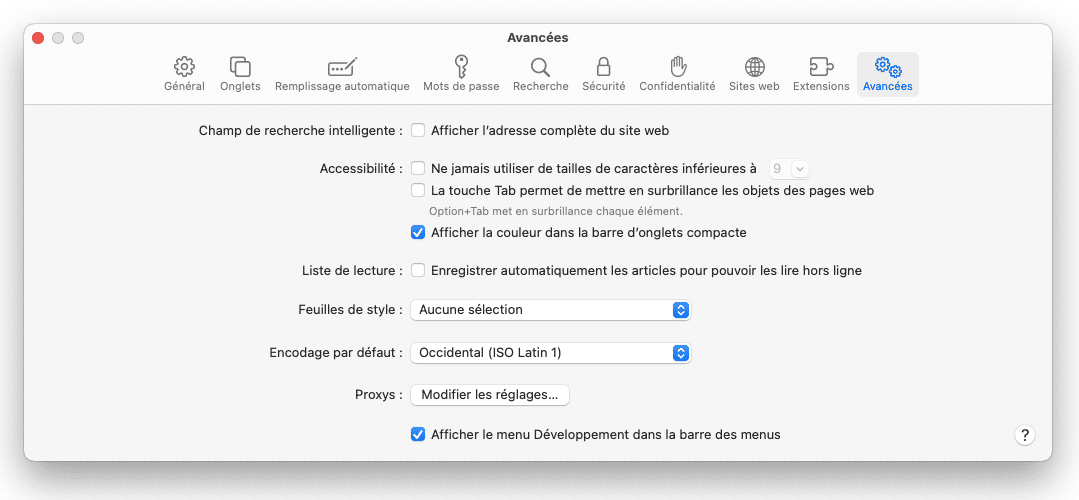
Task: Enable automatic article saving for Liste de lecture
Action: tap(418, 270)
